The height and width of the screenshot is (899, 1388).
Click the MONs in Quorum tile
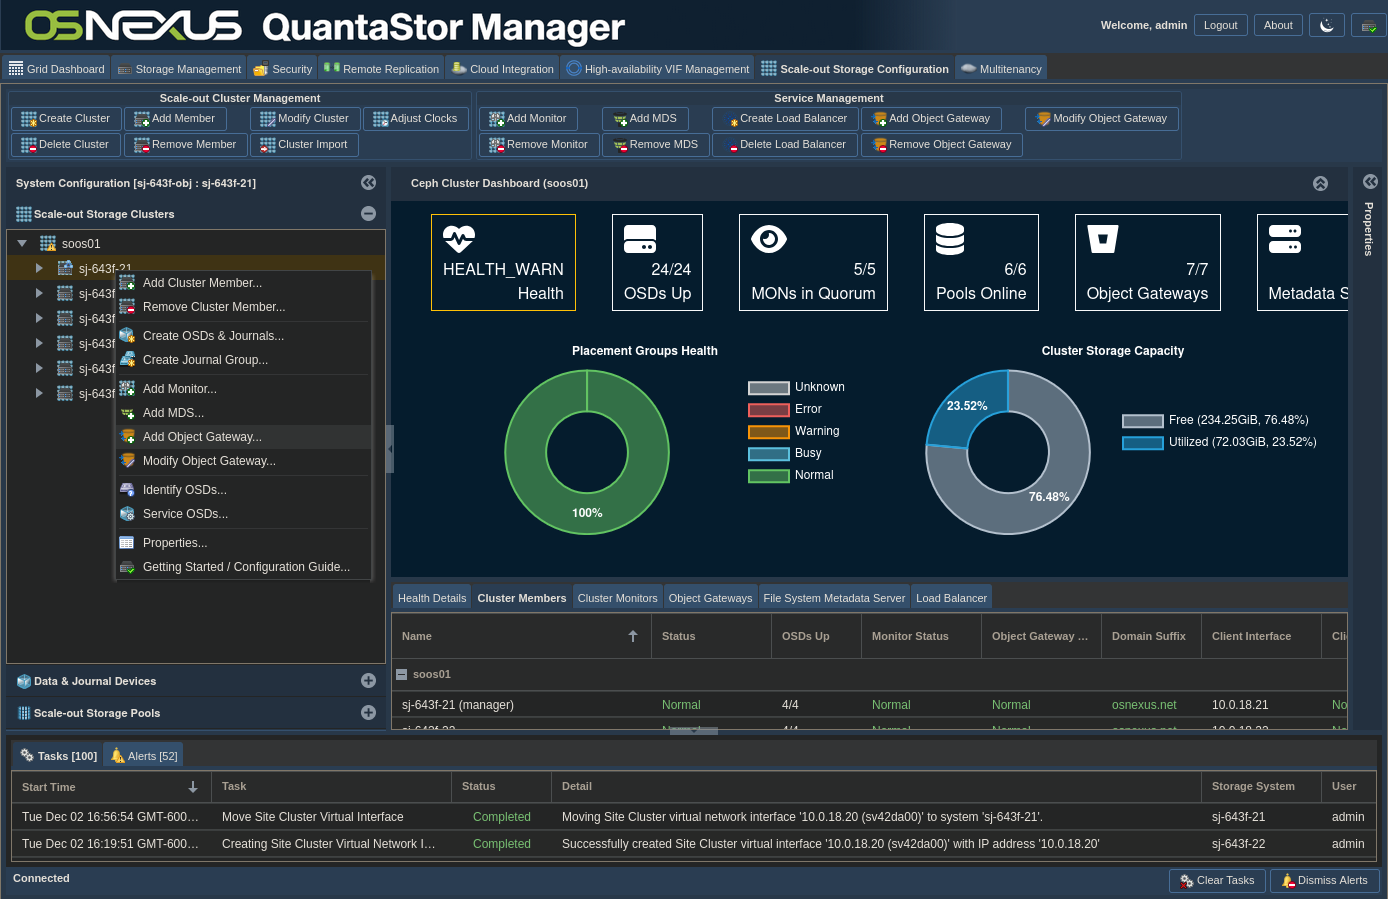812,262
